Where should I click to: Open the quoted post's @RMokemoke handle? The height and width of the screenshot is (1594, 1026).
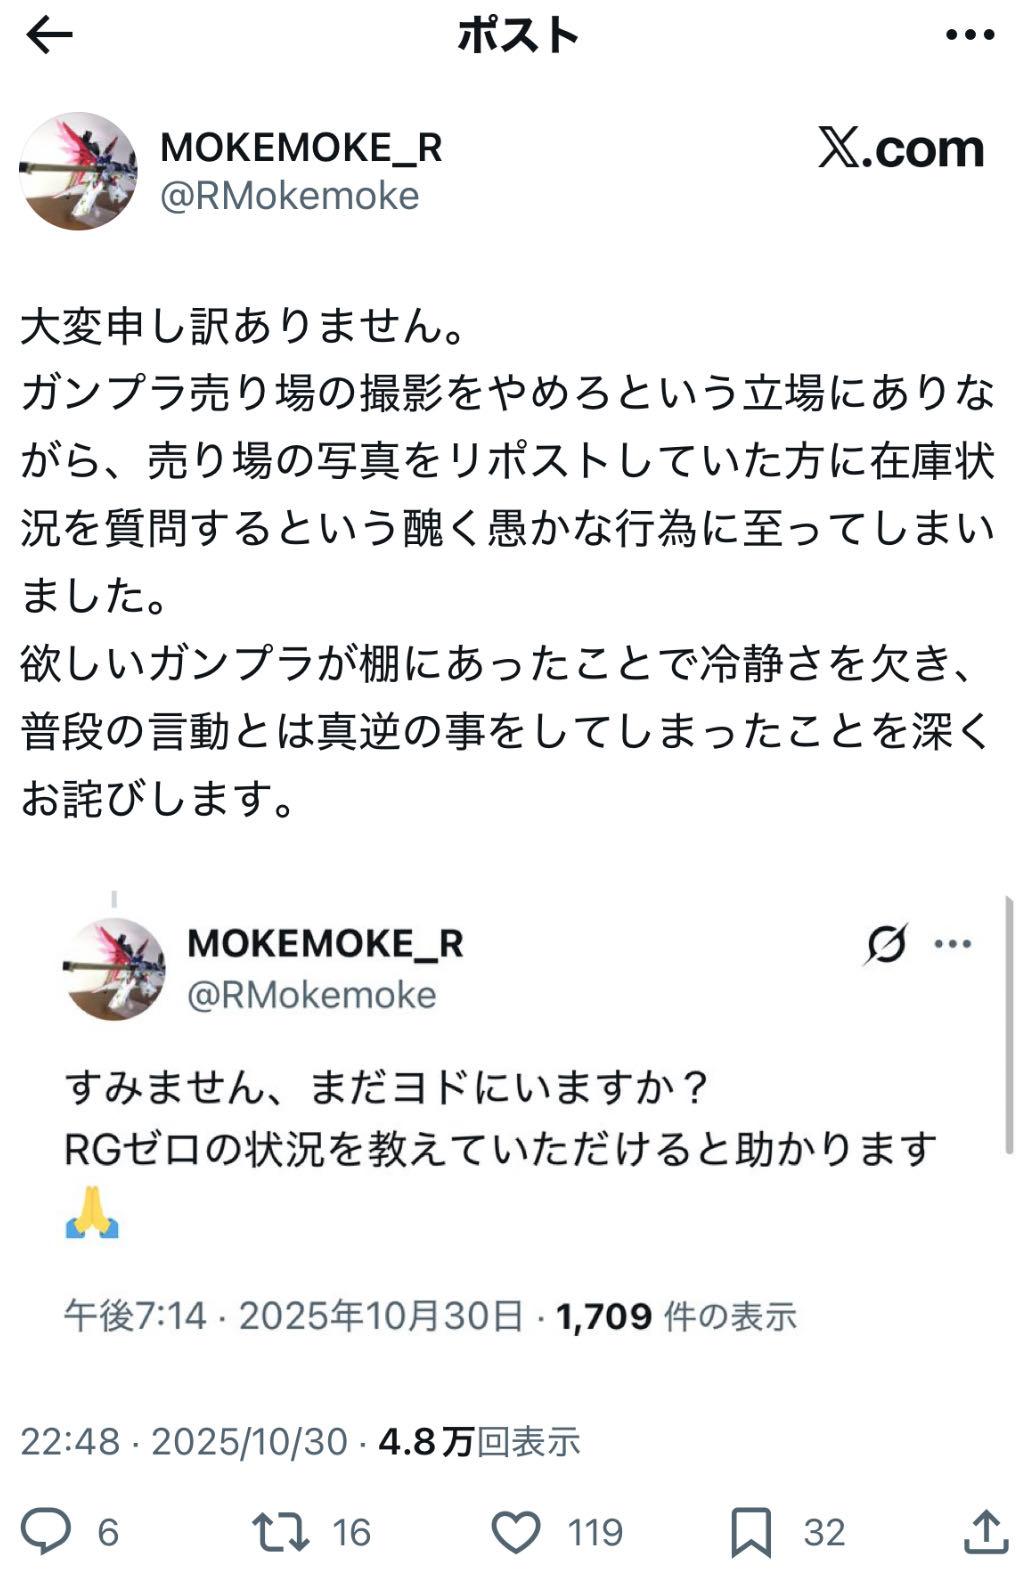pyautogui.click(x=312, y=995)
